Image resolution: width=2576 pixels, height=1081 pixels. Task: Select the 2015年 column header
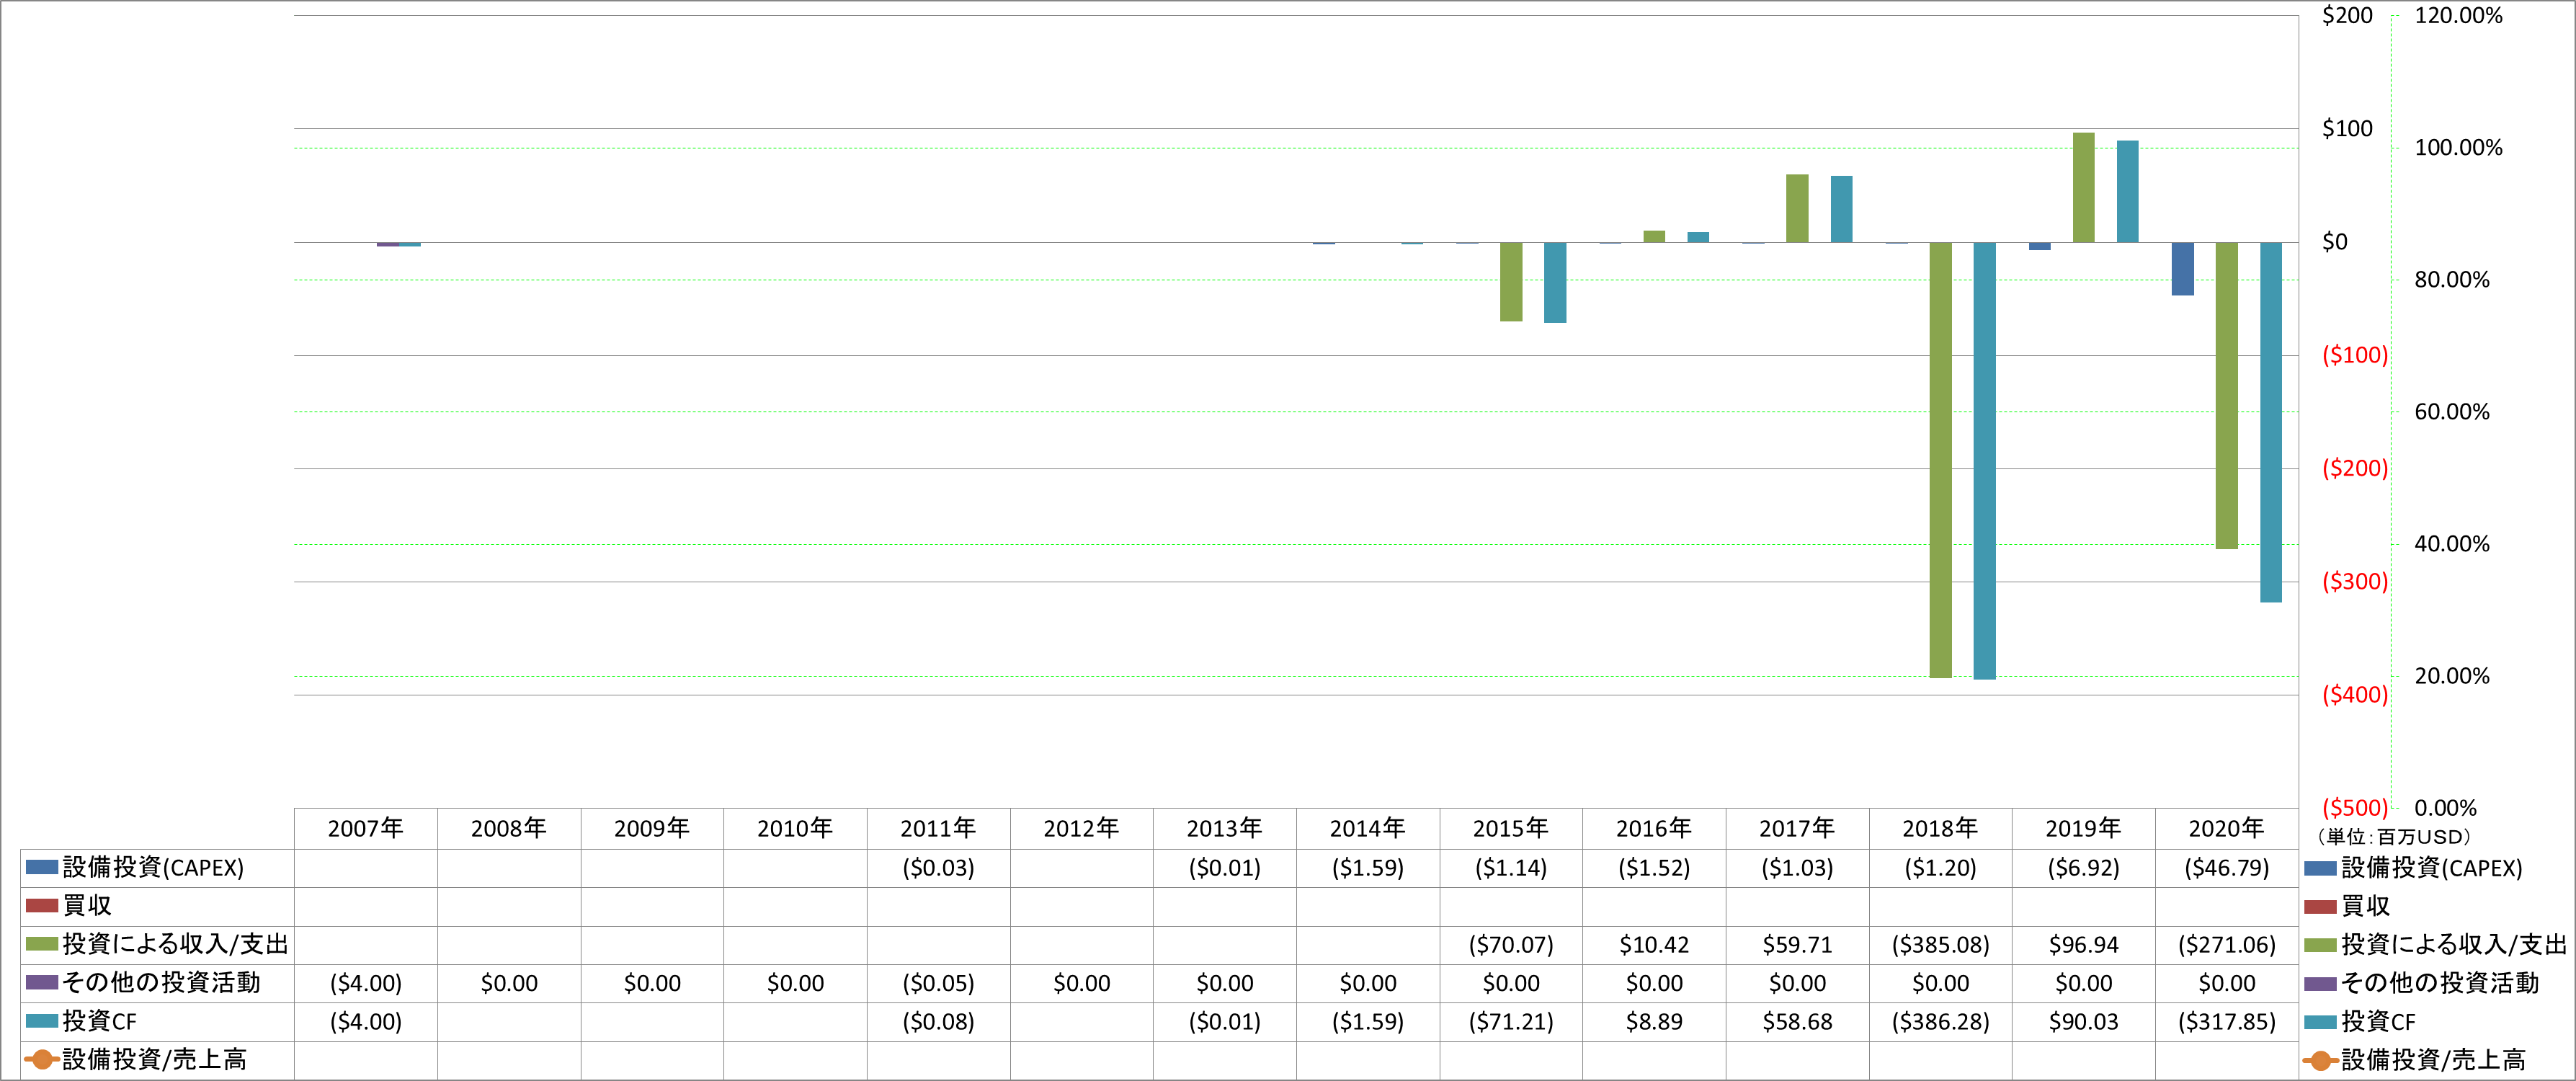tap(1511, 828)
